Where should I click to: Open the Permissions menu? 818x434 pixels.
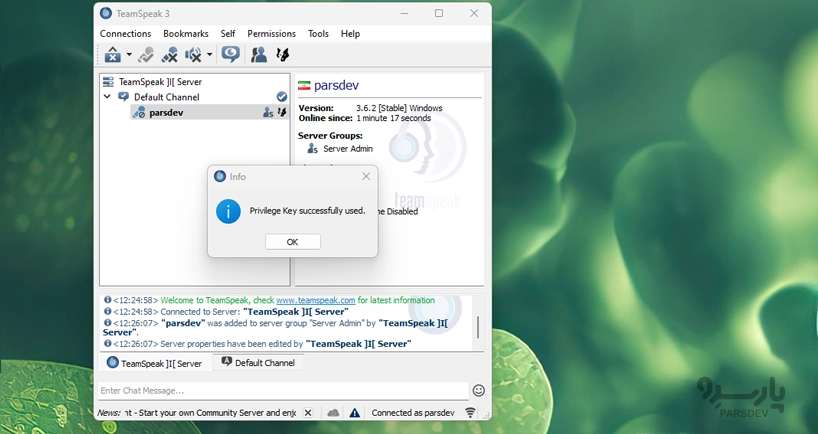coord(271,33)
